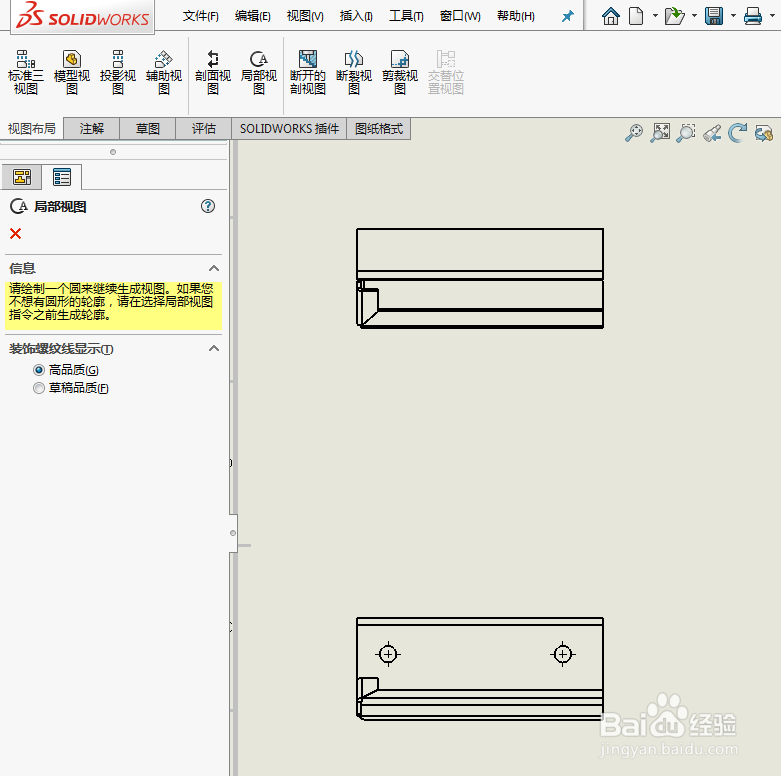Open the 工具(T) menu
The image size is (781, 776).
[406, 16]
